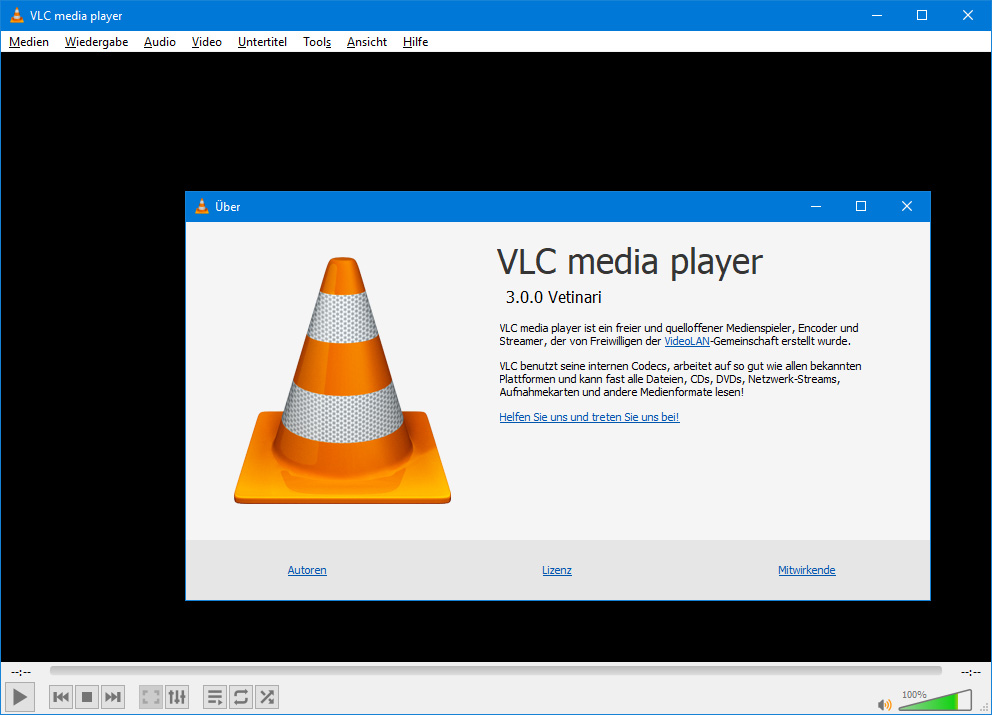Close the Über dialog

coord(907,206)
